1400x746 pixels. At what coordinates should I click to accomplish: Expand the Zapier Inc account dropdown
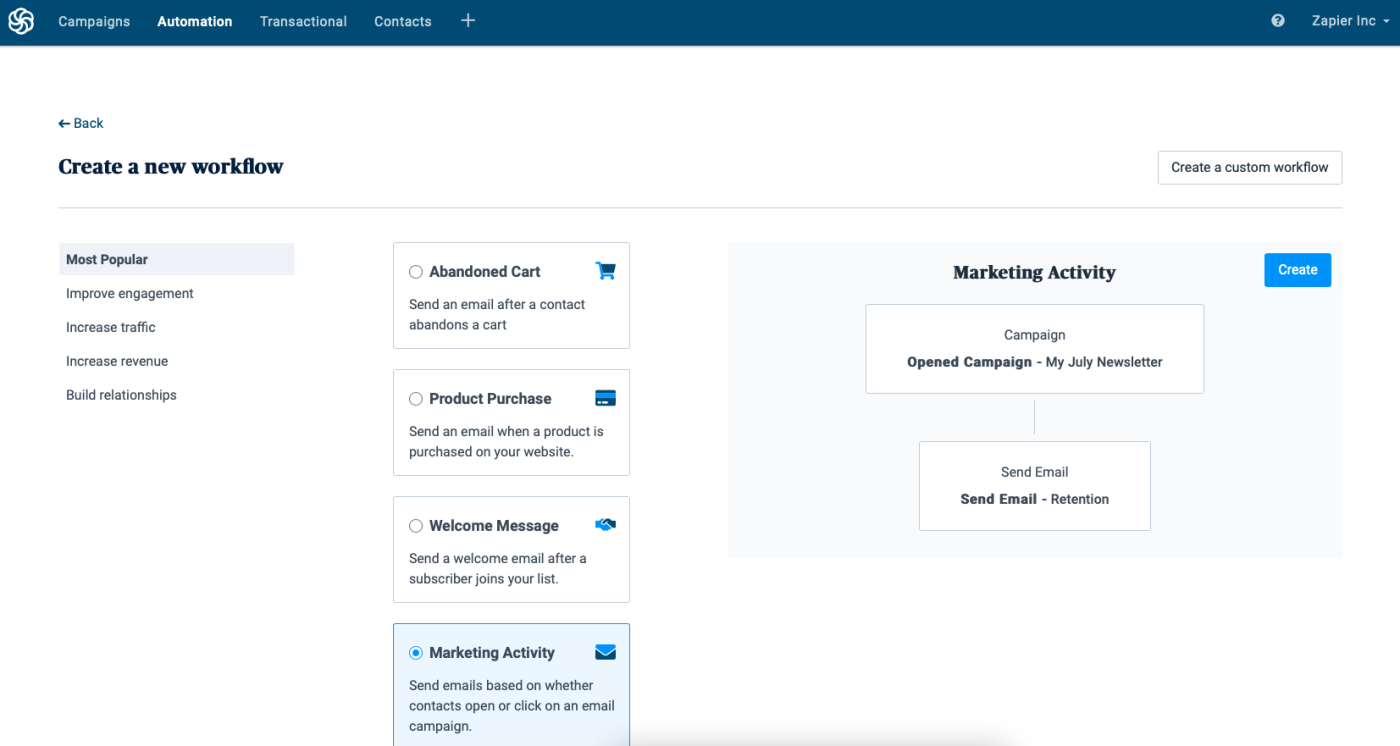[x=1350, y=21]
